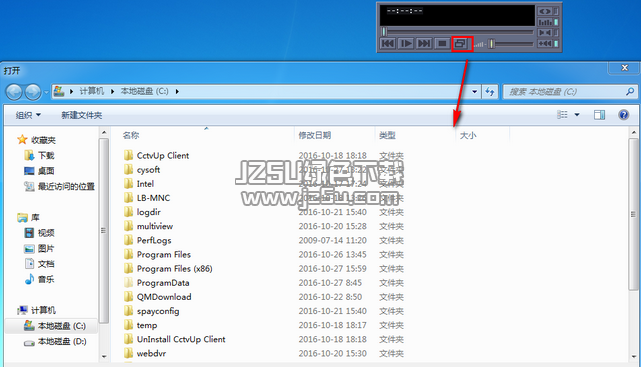
Task: Click navigation pane scroll down arrow
Action: pyautogui.click(x=104, y=356)
